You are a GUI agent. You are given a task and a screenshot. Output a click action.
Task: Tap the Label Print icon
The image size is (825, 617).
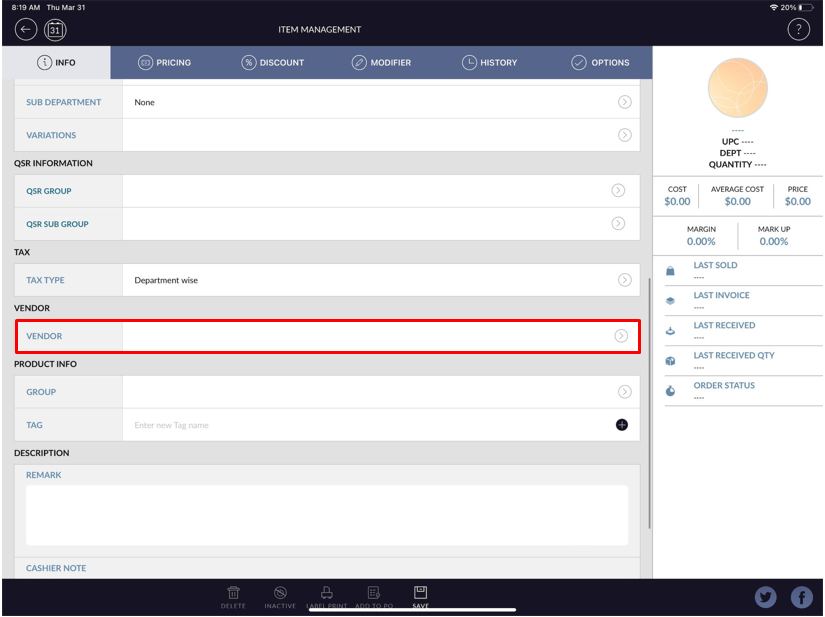pyautogui.click(x=326, y=596)
